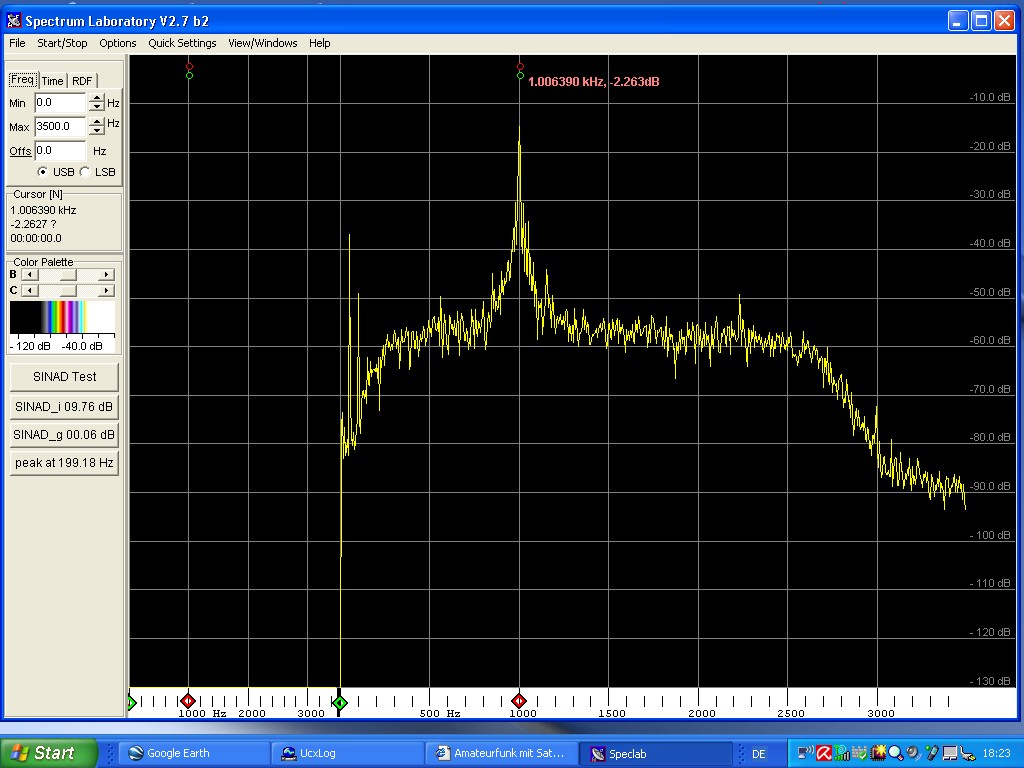This screenshot has width=1024, height=768.
Task: Increase the Min frequency with the up arrow
Action: [96, 98]
